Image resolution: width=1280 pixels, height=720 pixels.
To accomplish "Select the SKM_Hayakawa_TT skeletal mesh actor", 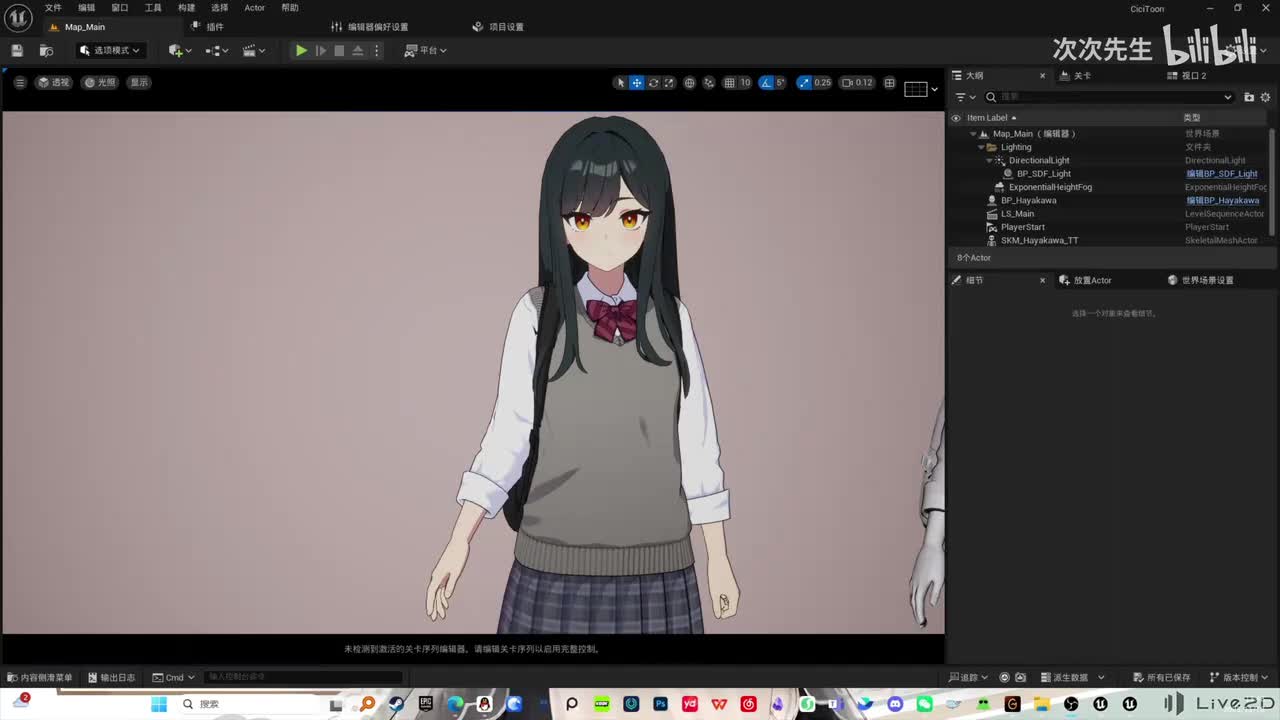I will [x=1039, y=241].
